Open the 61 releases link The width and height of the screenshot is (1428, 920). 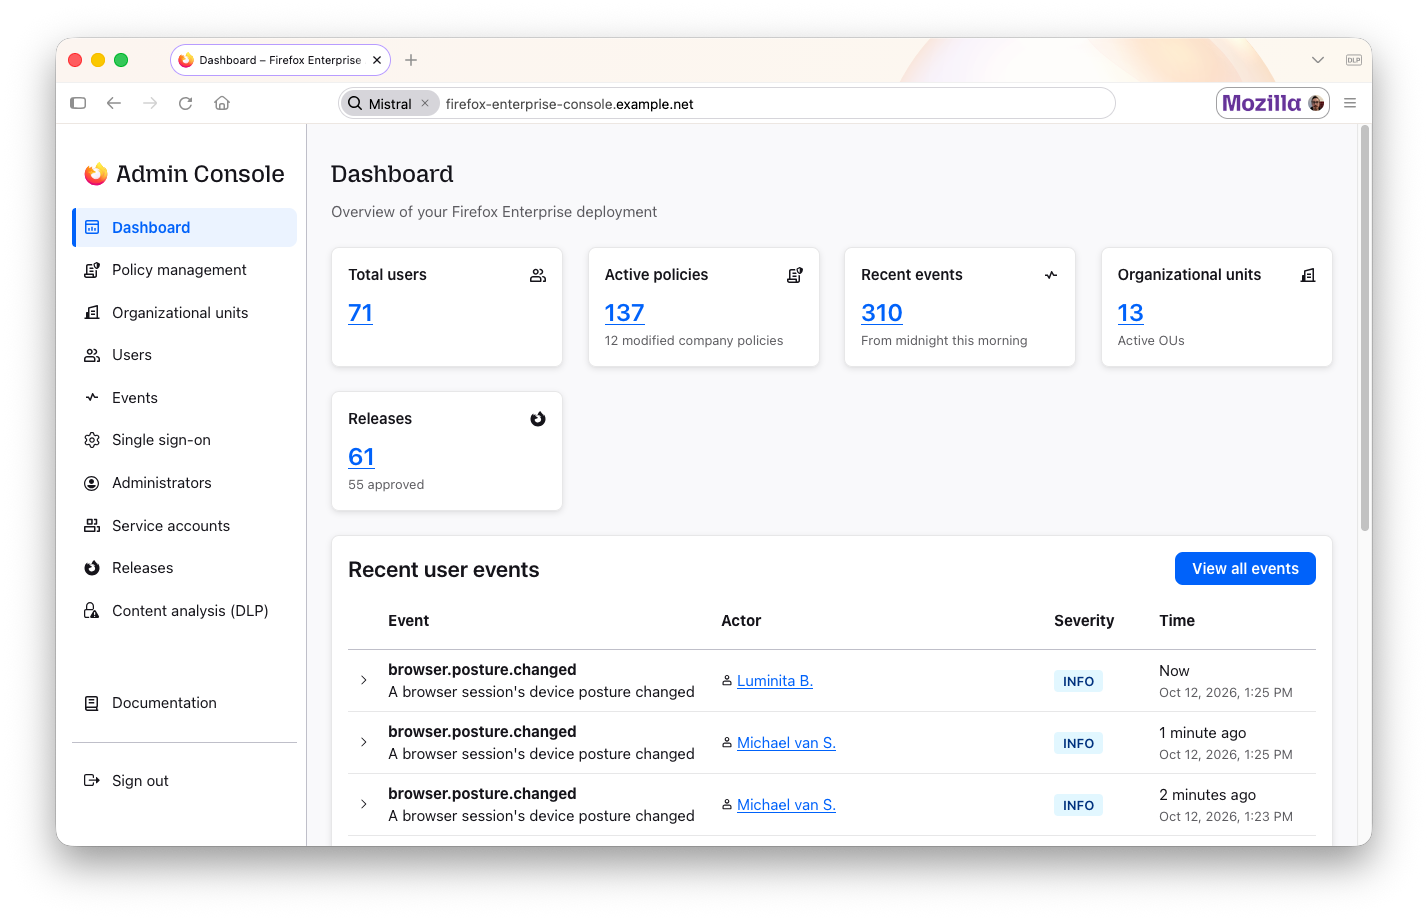361,457
